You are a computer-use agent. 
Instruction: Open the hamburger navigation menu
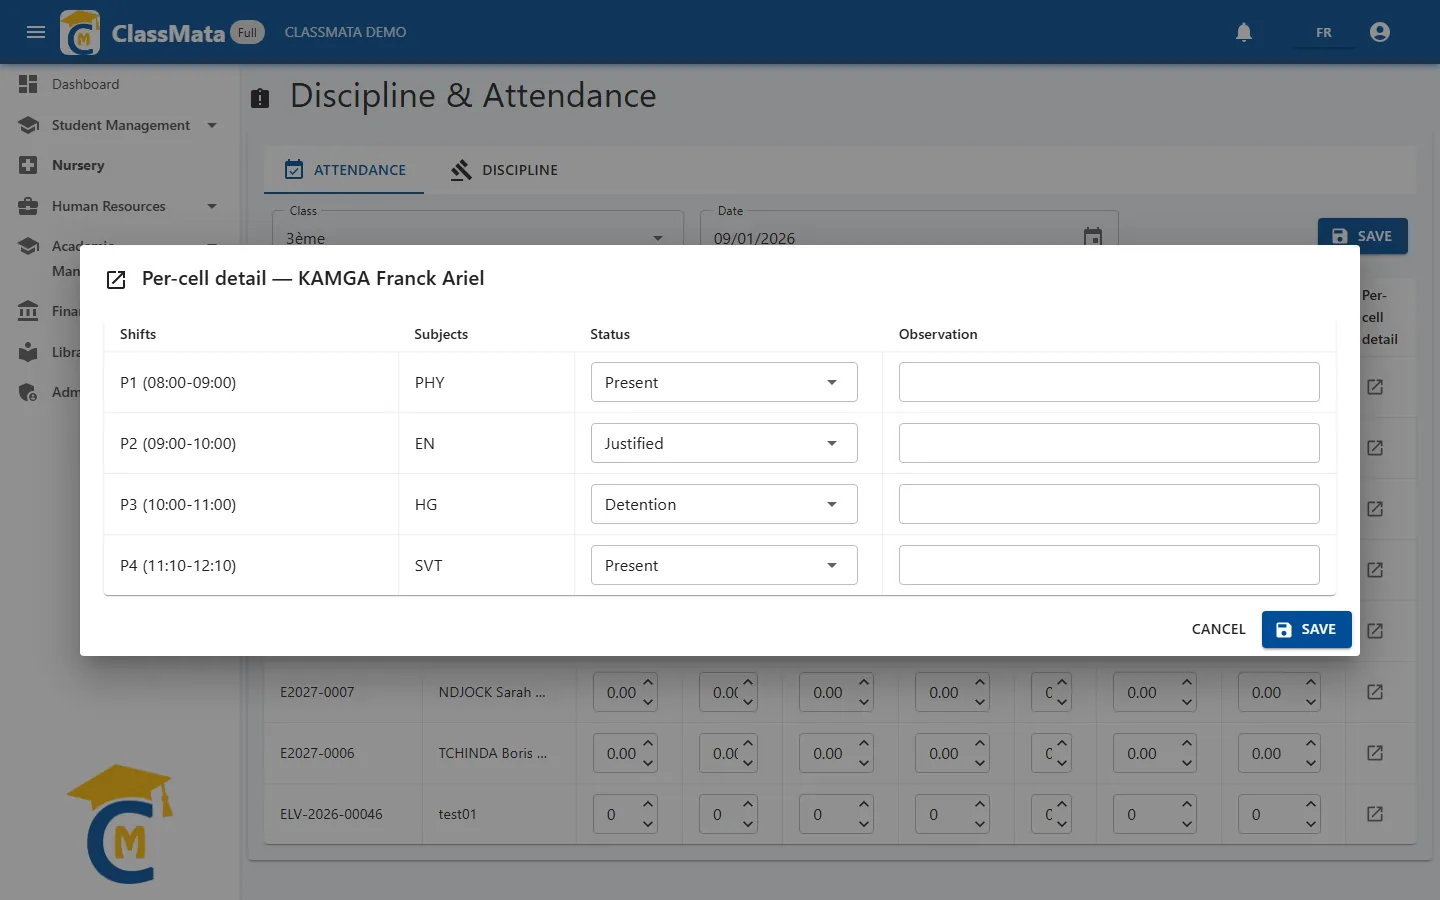(36, 32)
